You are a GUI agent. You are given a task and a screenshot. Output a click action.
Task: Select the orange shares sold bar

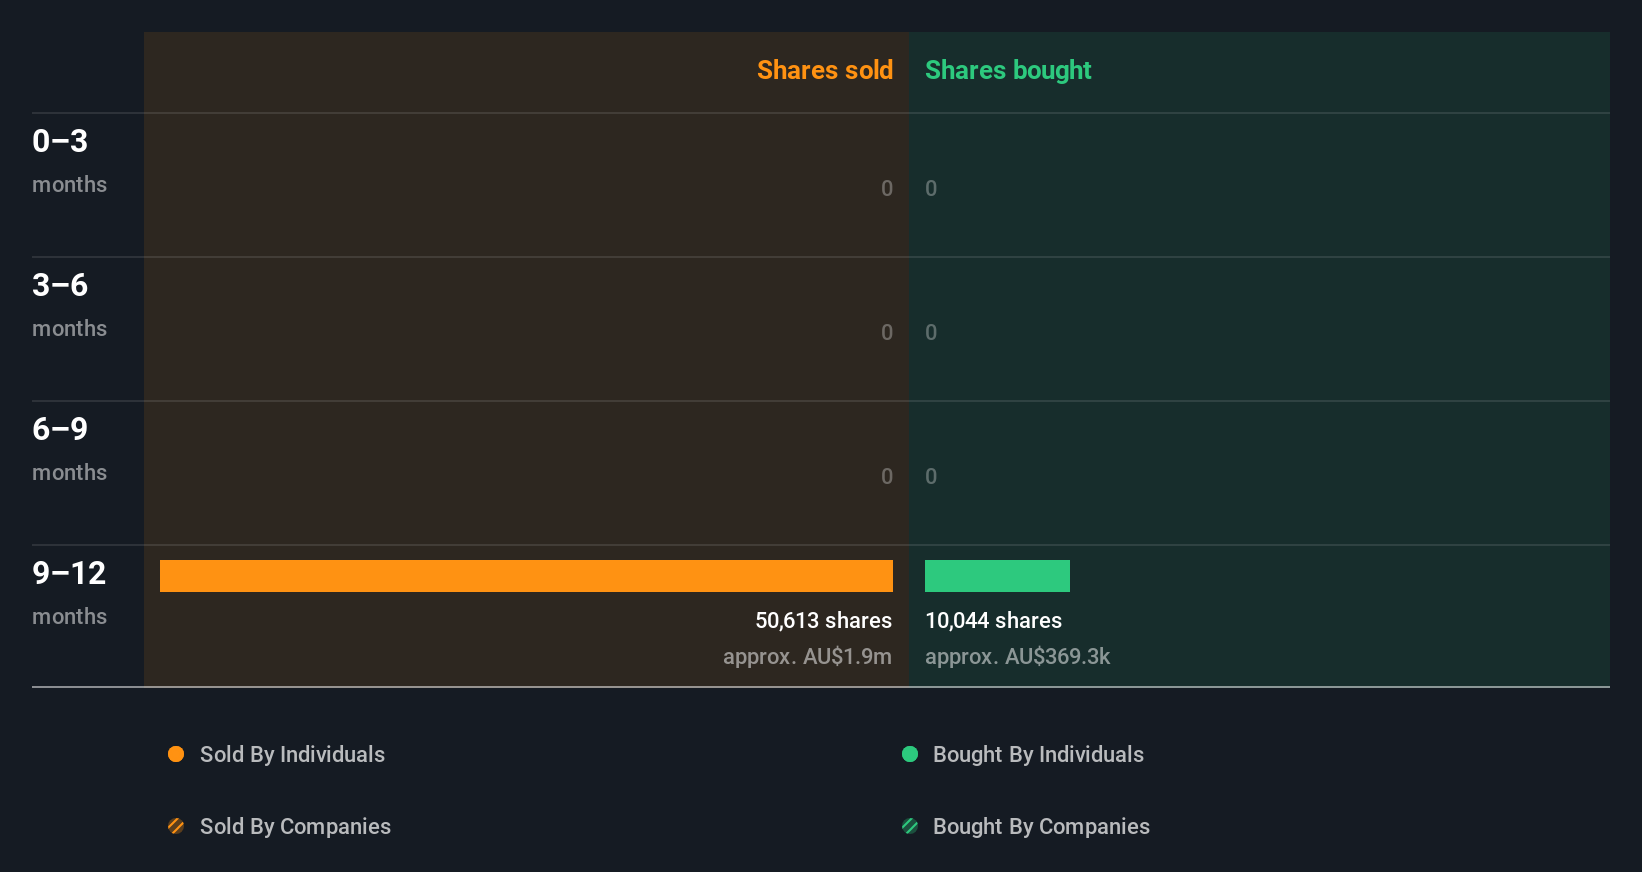526,576
